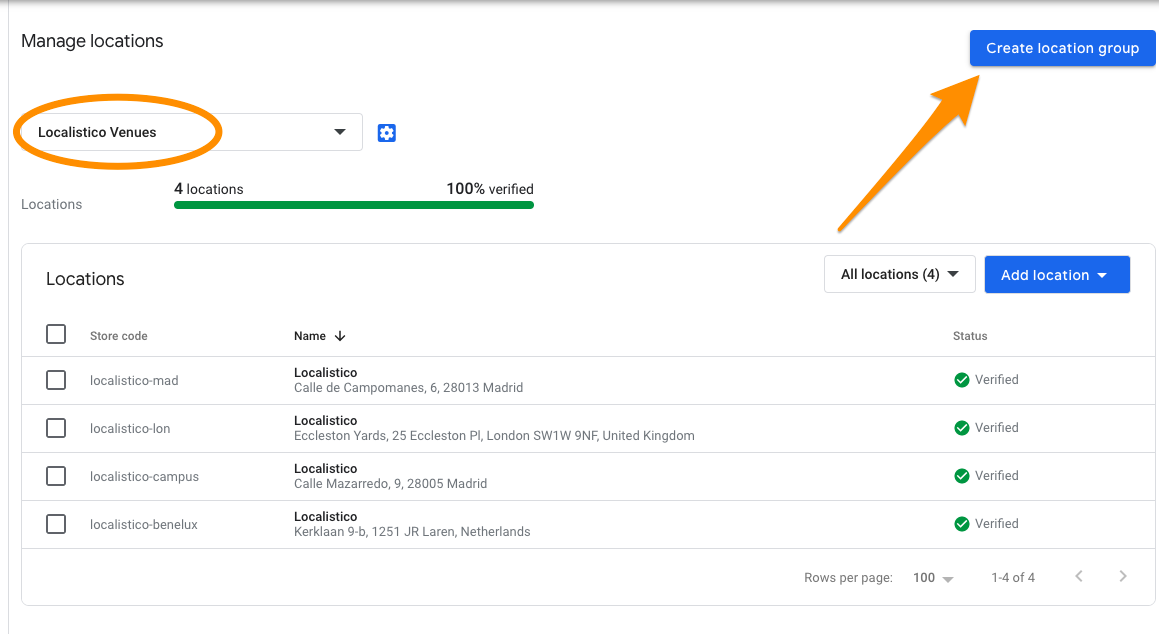Image resolution: width=1159 pixels, height=634 pixels.
Task: Expand the All locations (4) filter
Action: [900, 274]
